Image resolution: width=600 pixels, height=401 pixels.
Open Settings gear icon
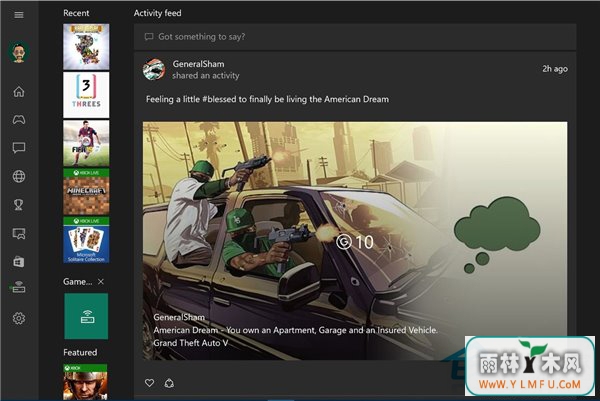(x=19, y=318)
